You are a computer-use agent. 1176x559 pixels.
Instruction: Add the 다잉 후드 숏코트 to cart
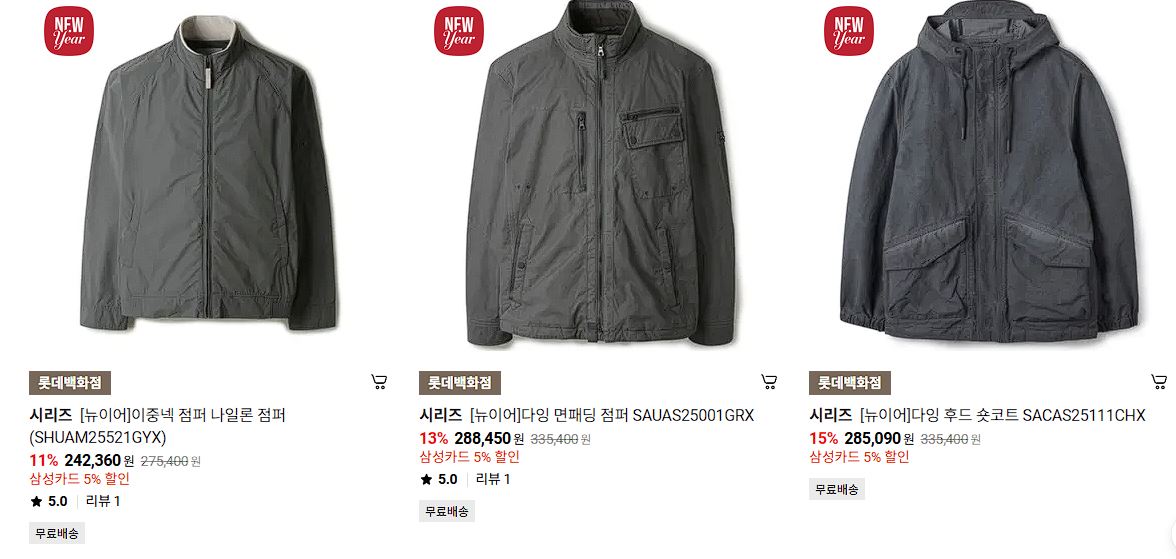pos(1159,382)
